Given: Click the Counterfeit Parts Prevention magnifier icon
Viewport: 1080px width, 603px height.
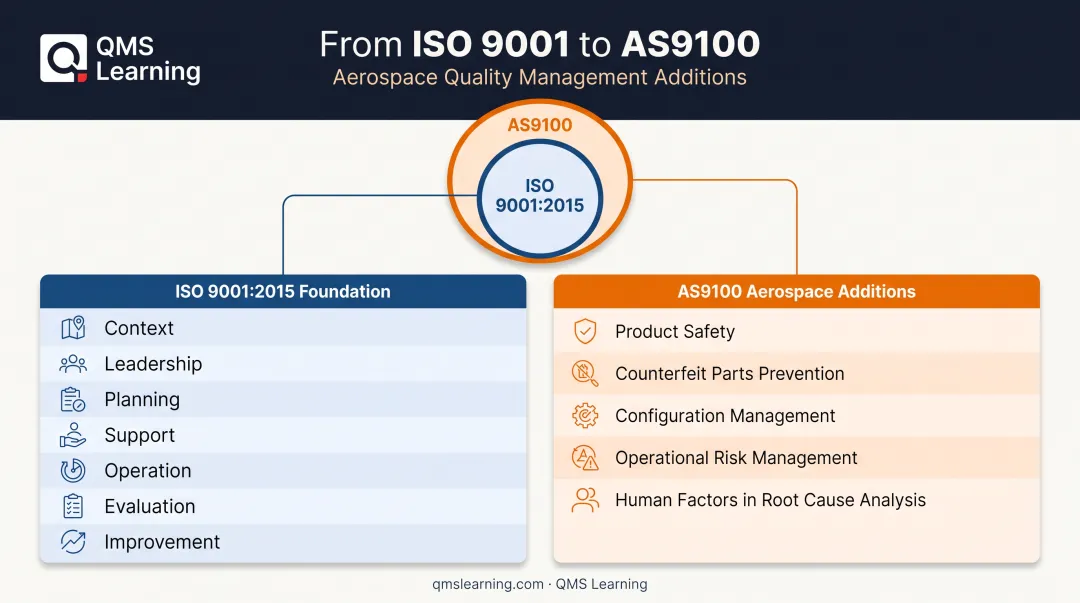Looking at the screenshot, I should 585,374.
